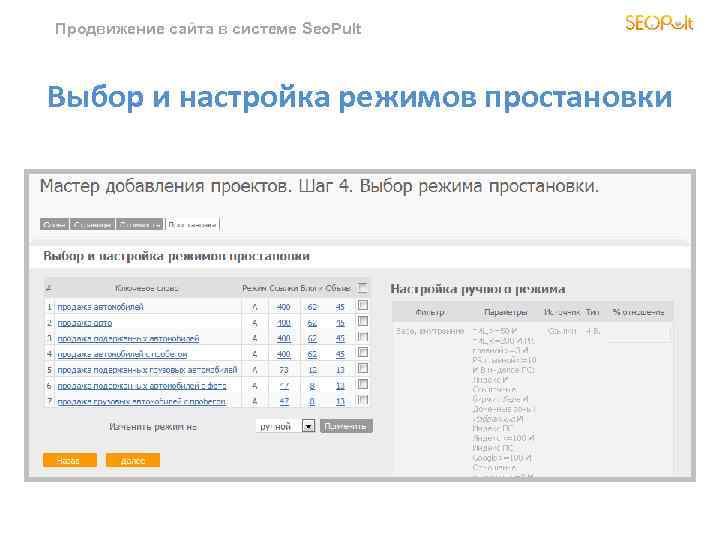Open the 'Страницы' wizard tab
Viewport: 720px width, 540px height.
coord(92,225)
